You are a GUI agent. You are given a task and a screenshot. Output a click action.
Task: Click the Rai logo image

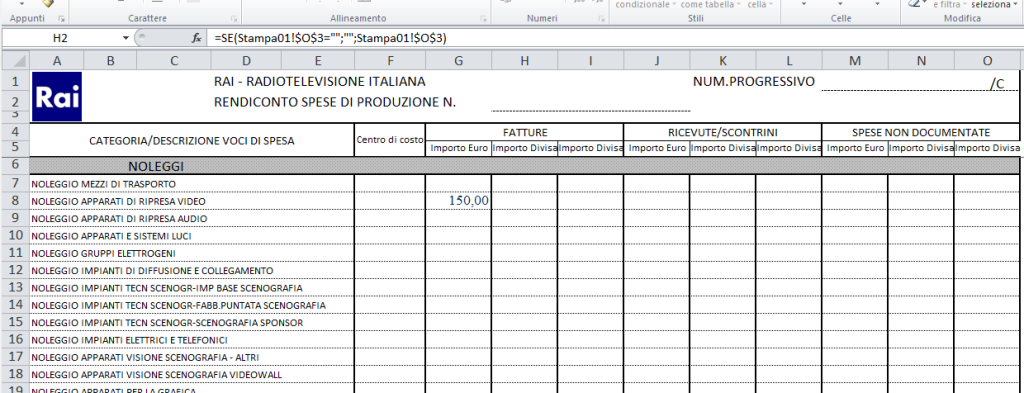click(57, 97)
